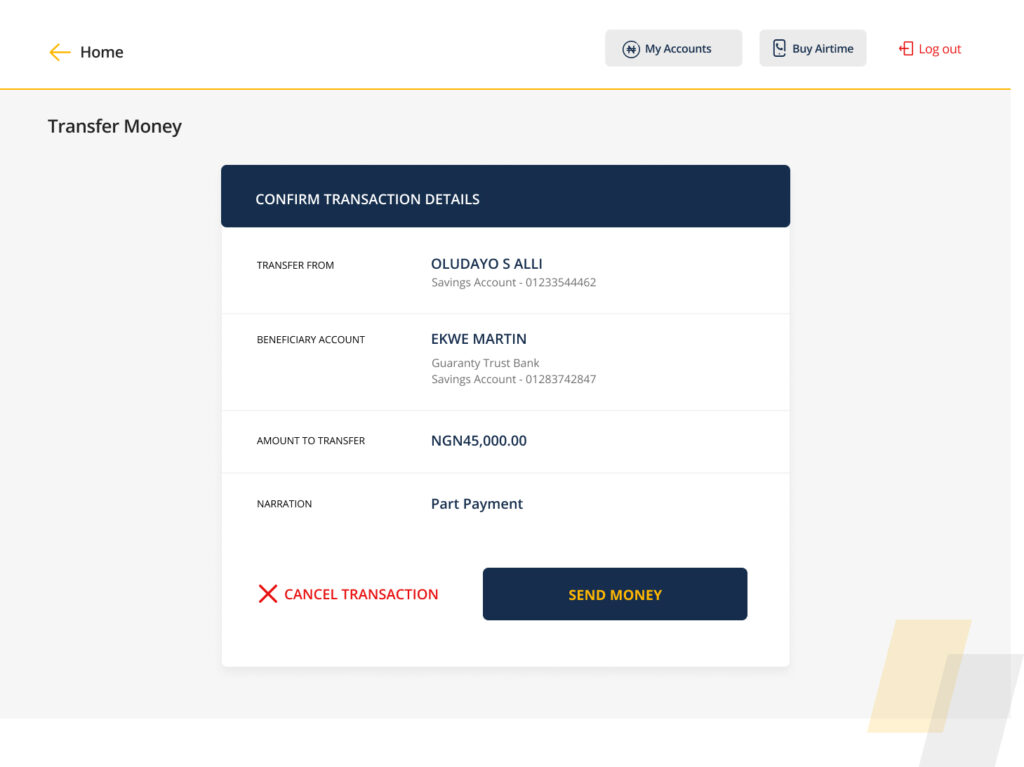Click the BENEFICIARY ACCOUNT label
The height and width of the screenshot is (767, 1024).
pos(311,340)
